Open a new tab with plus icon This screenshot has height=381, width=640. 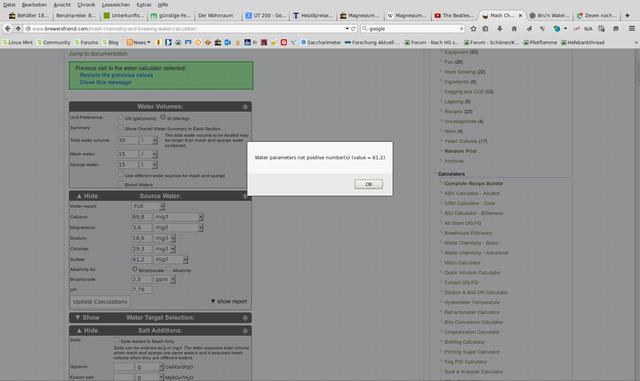[x=627, y=16]
